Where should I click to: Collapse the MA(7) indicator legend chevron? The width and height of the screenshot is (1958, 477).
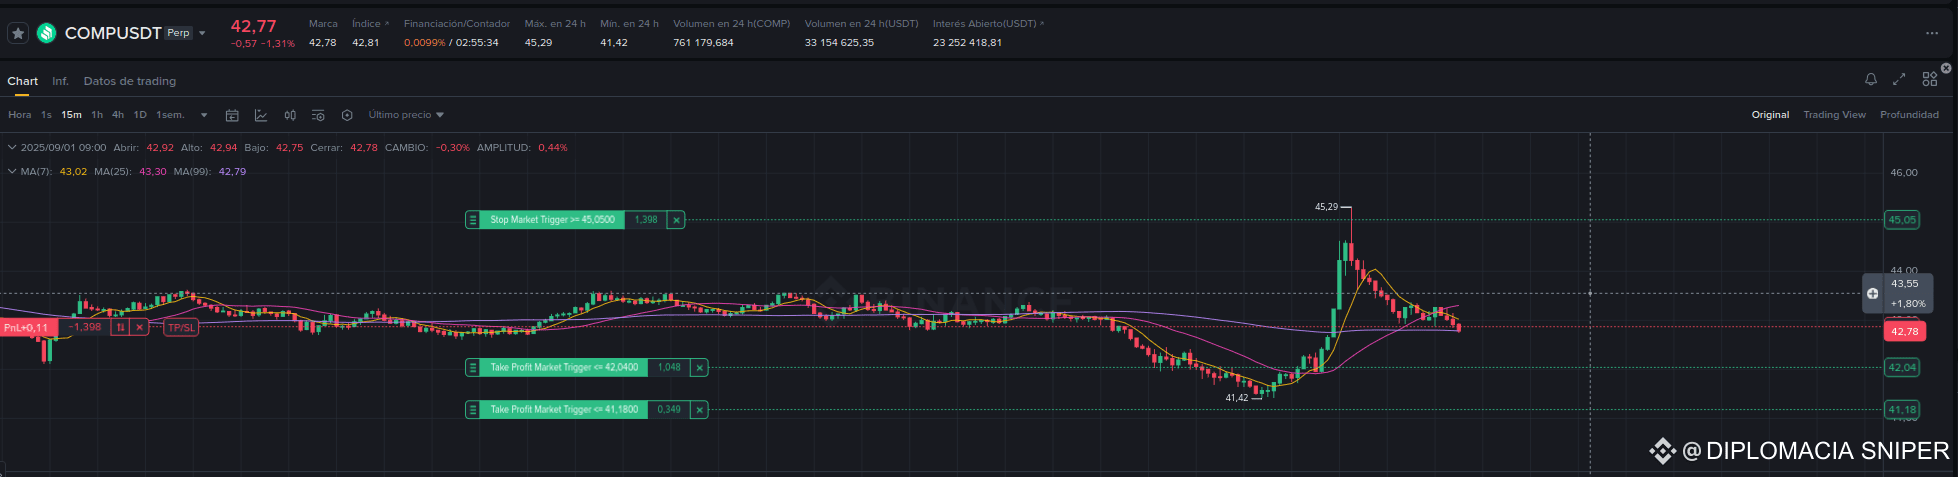click(12, 171)
